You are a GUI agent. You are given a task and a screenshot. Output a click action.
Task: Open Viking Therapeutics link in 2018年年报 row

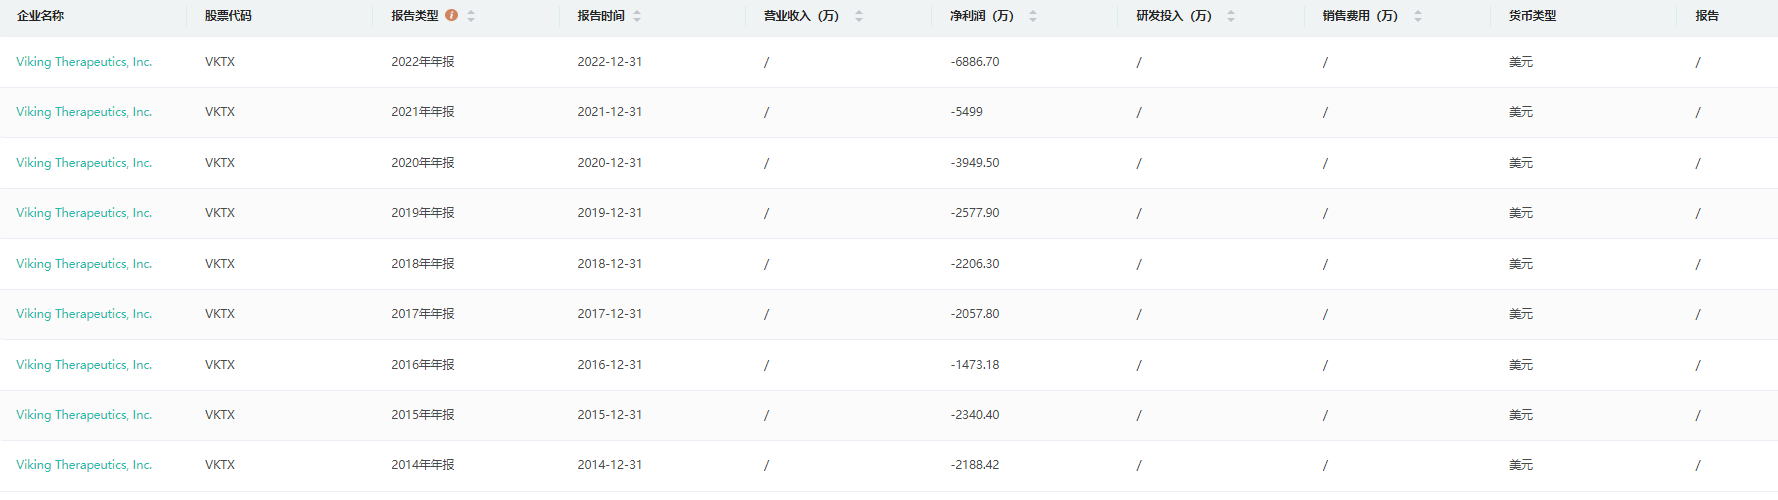point(84,264)
